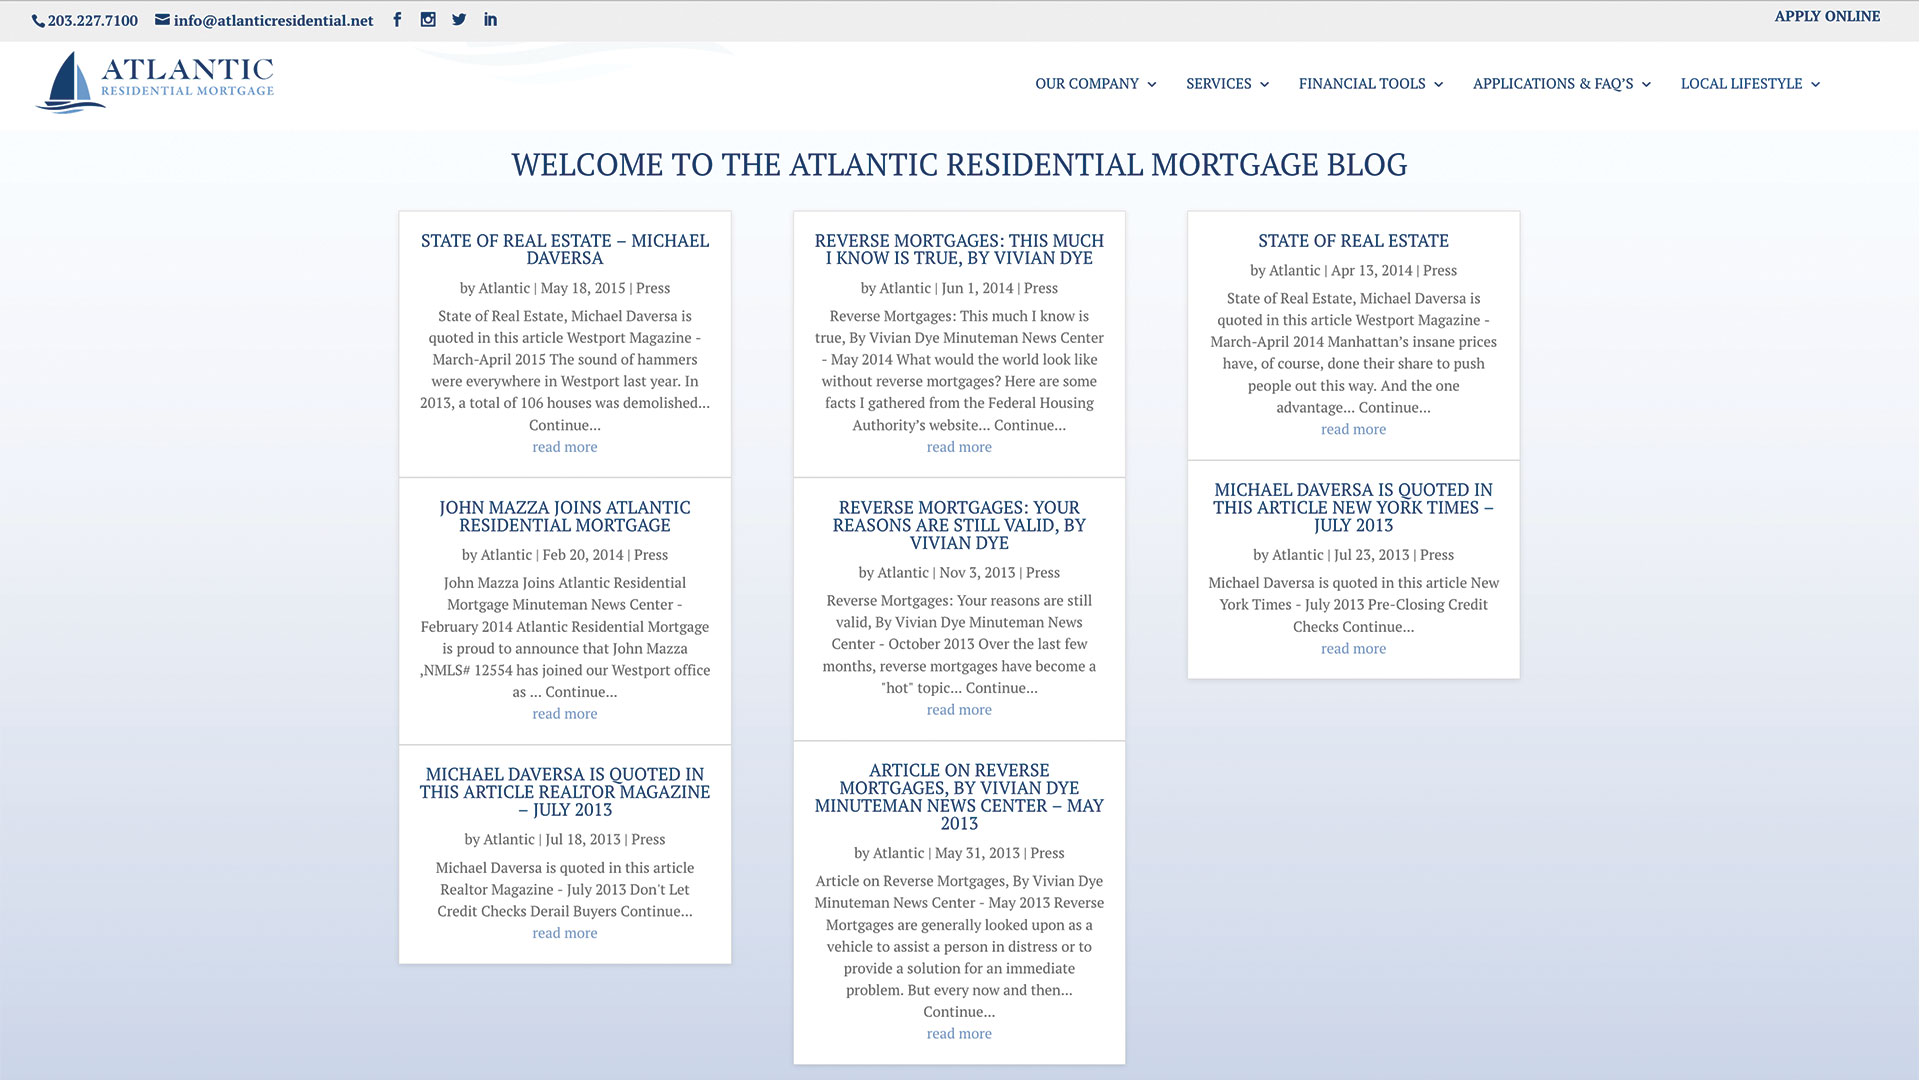Open the Financial Tools menu
This screenshot has width=1920, height=1080.
(1362, 84)
